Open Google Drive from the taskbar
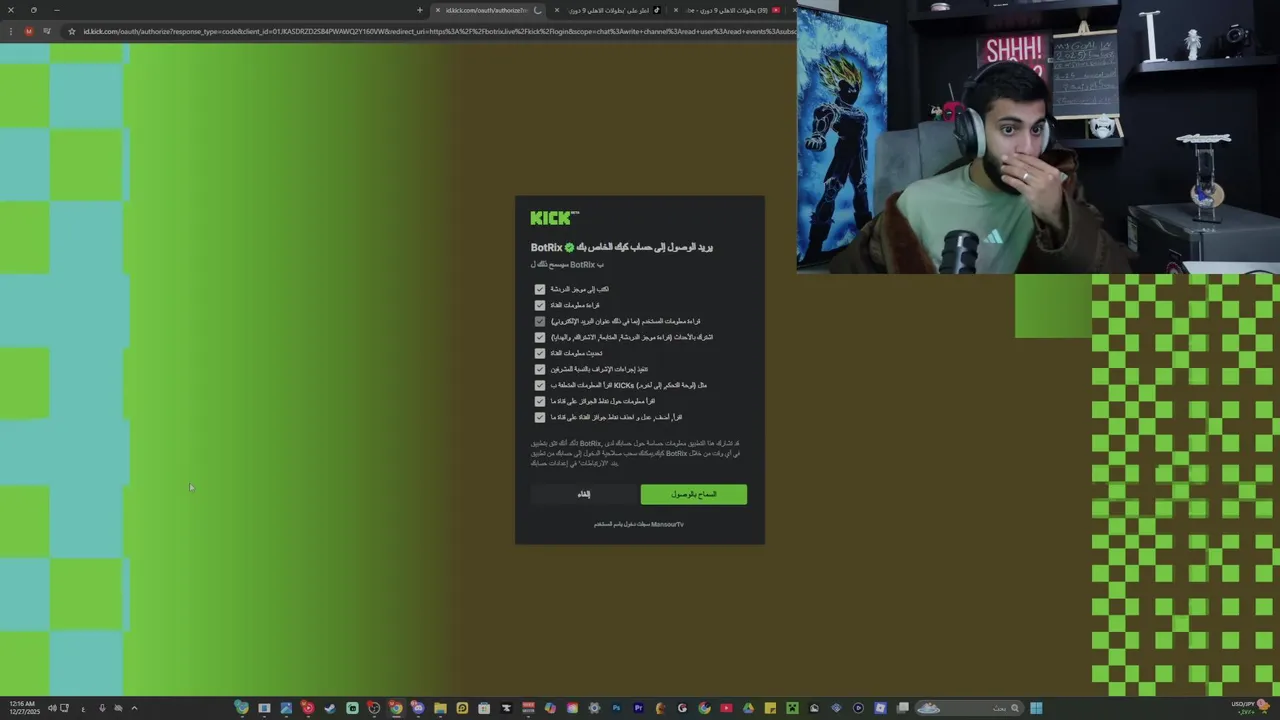 [x=748, y=708]
